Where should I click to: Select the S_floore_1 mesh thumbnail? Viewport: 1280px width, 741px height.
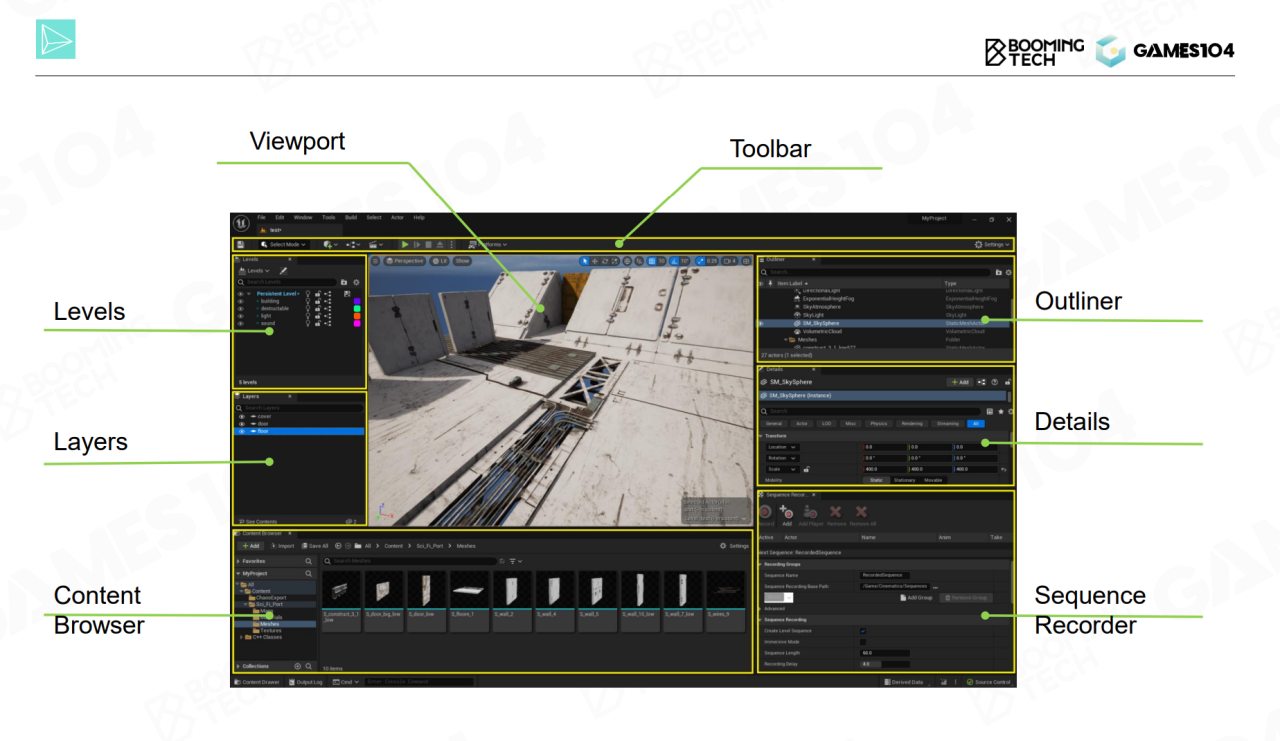pyautogui.click(x=467, y=590)
